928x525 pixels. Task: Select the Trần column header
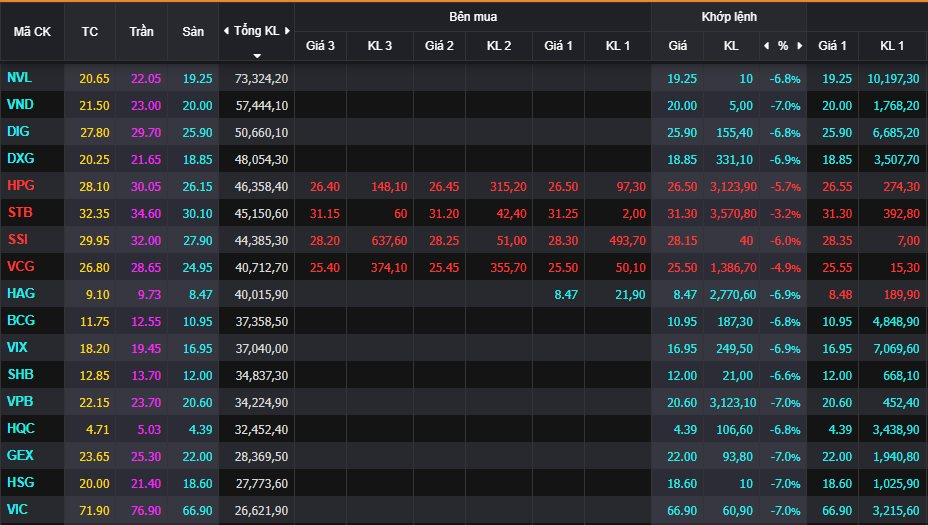tap(141, 31)
